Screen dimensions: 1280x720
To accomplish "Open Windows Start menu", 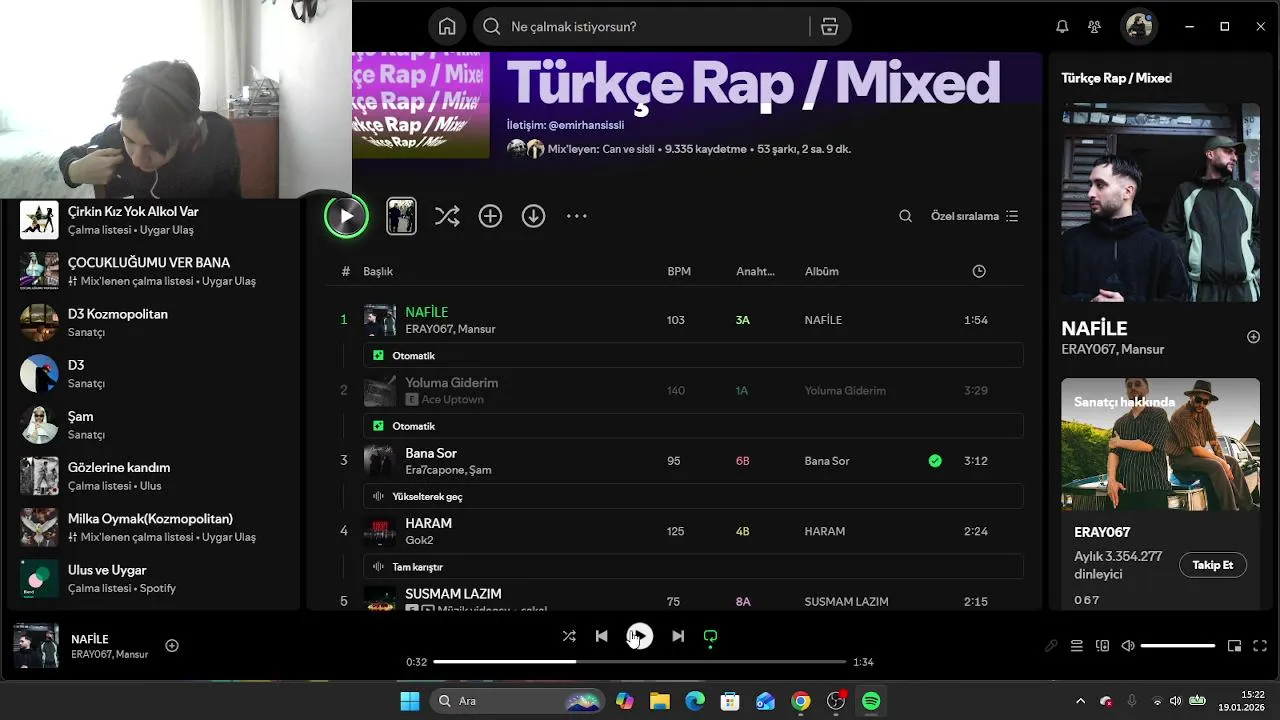I will (x=410, y=701).
